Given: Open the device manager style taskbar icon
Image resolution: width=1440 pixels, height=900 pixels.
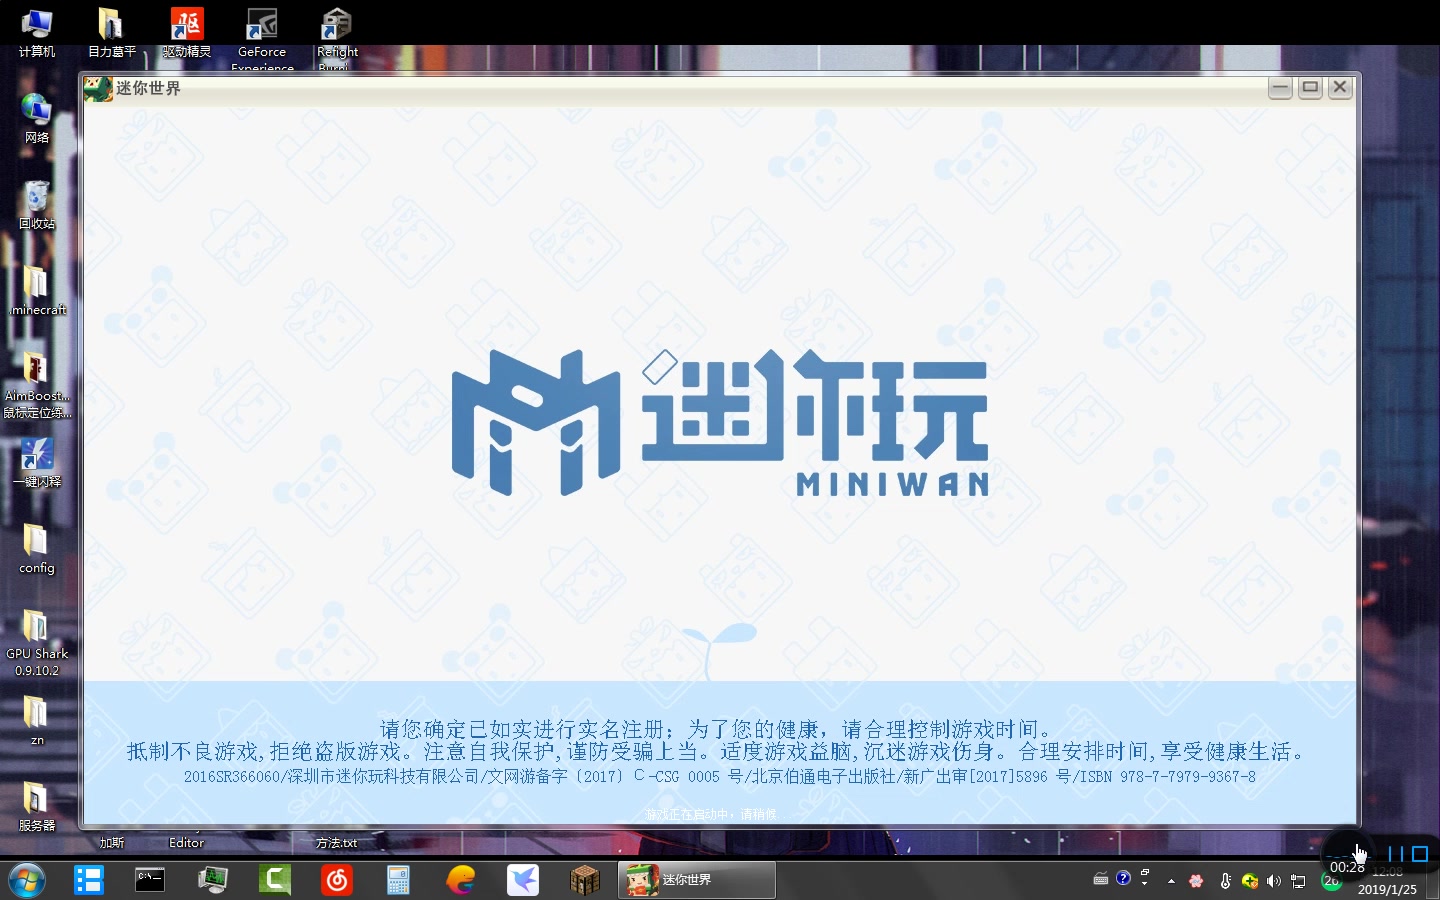Looking at the screenshot, I should click(x=212, y=880).
